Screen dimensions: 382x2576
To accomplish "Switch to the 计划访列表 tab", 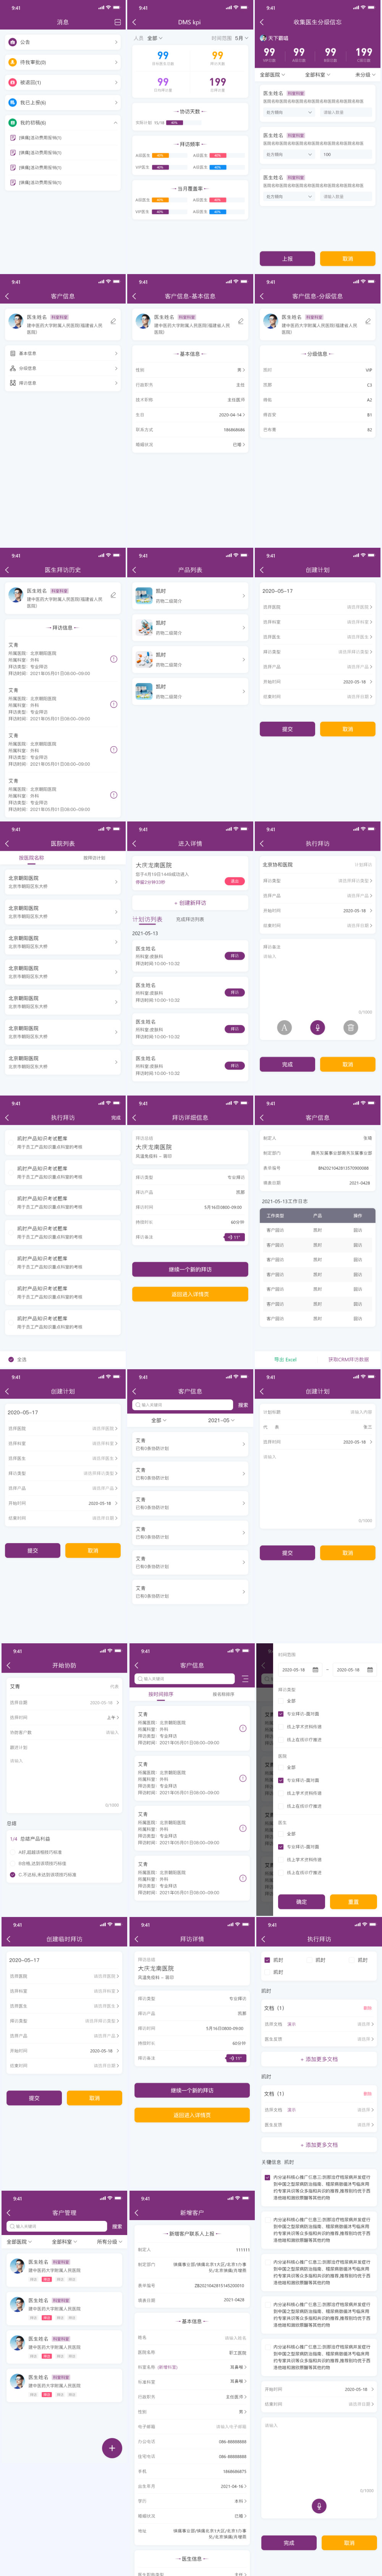I will 147,919.
